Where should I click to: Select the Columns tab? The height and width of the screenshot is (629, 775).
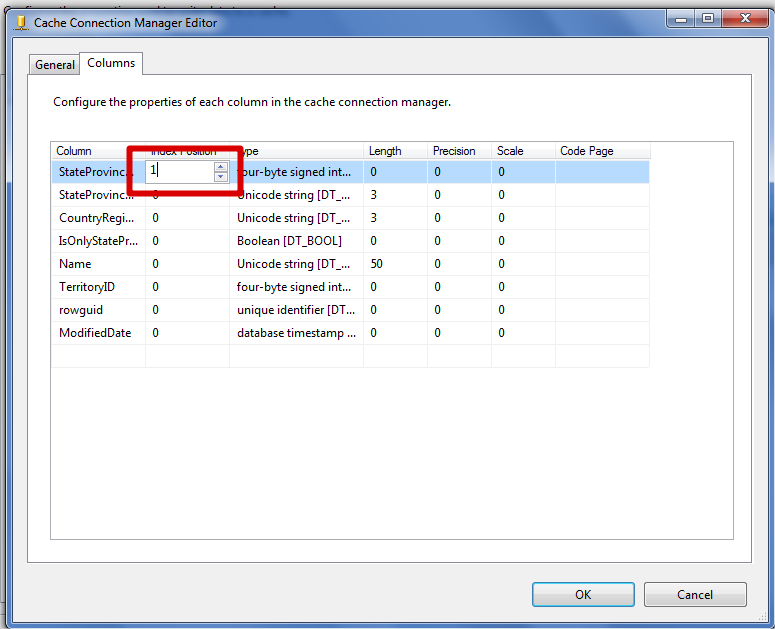111,63
